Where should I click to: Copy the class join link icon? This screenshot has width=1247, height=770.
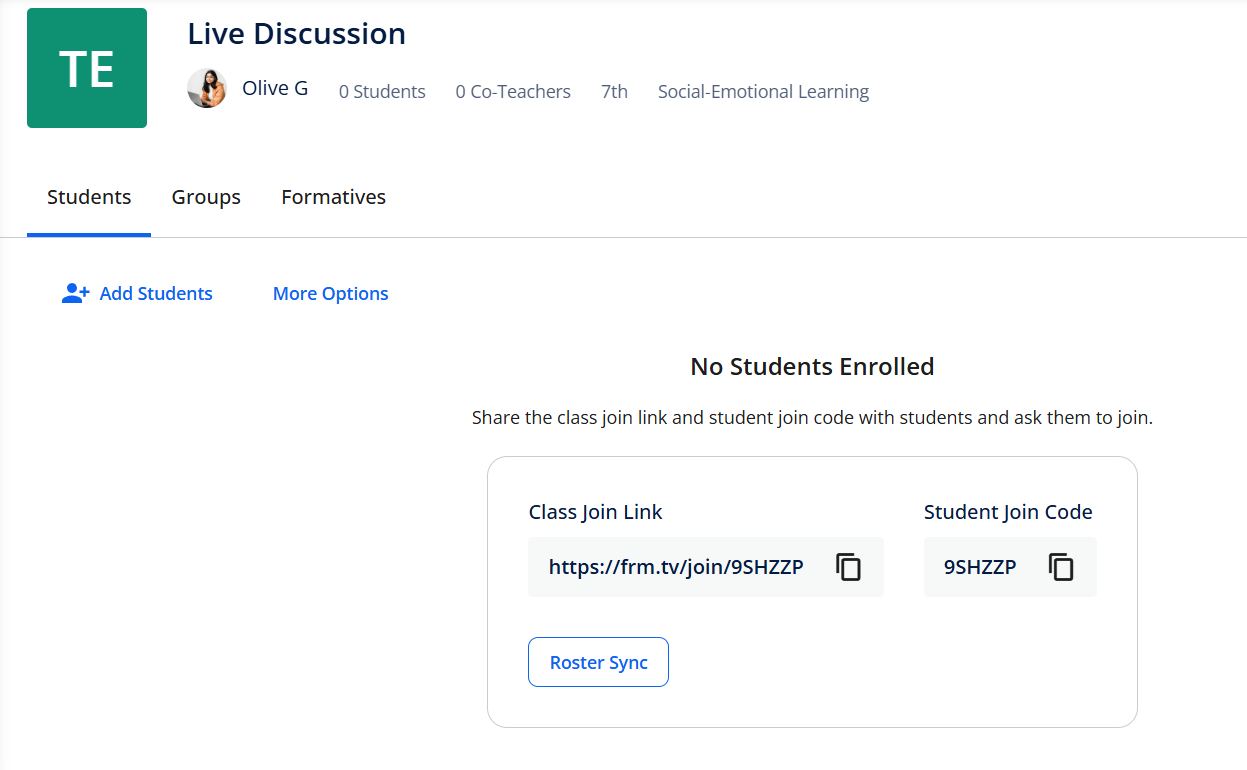coord(848,567)
